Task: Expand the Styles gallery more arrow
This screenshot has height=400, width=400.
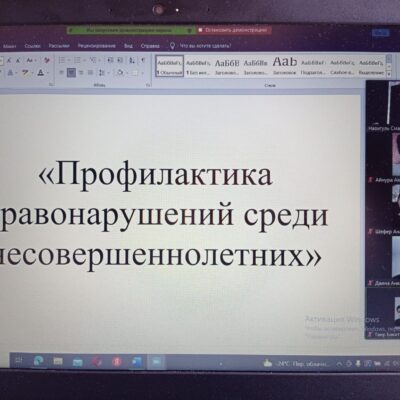Action: [388, 74]
